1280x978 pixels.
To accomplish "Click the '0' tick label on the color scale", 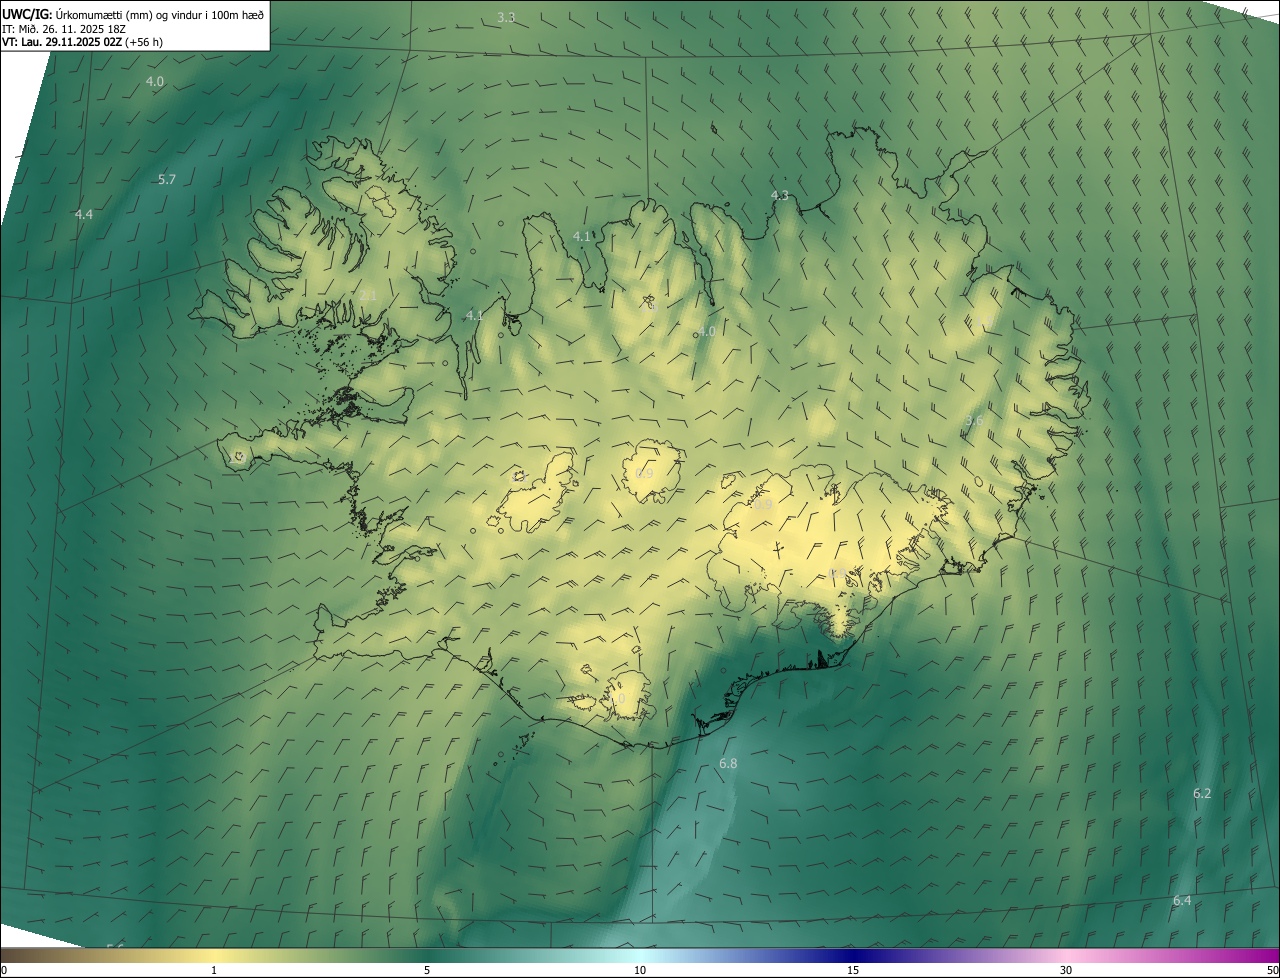I will 4,970.
